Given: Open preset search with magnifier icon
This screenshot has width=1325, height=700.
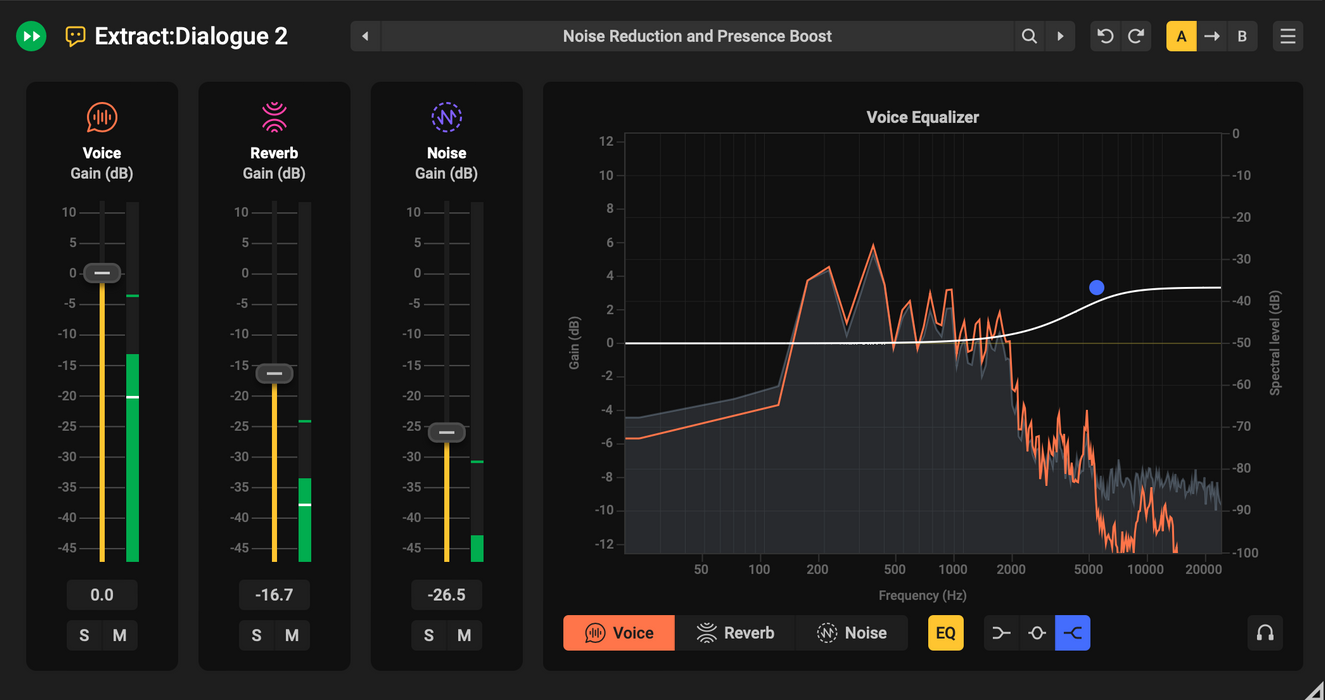Looking at the screenshot, I should 1029,37.
